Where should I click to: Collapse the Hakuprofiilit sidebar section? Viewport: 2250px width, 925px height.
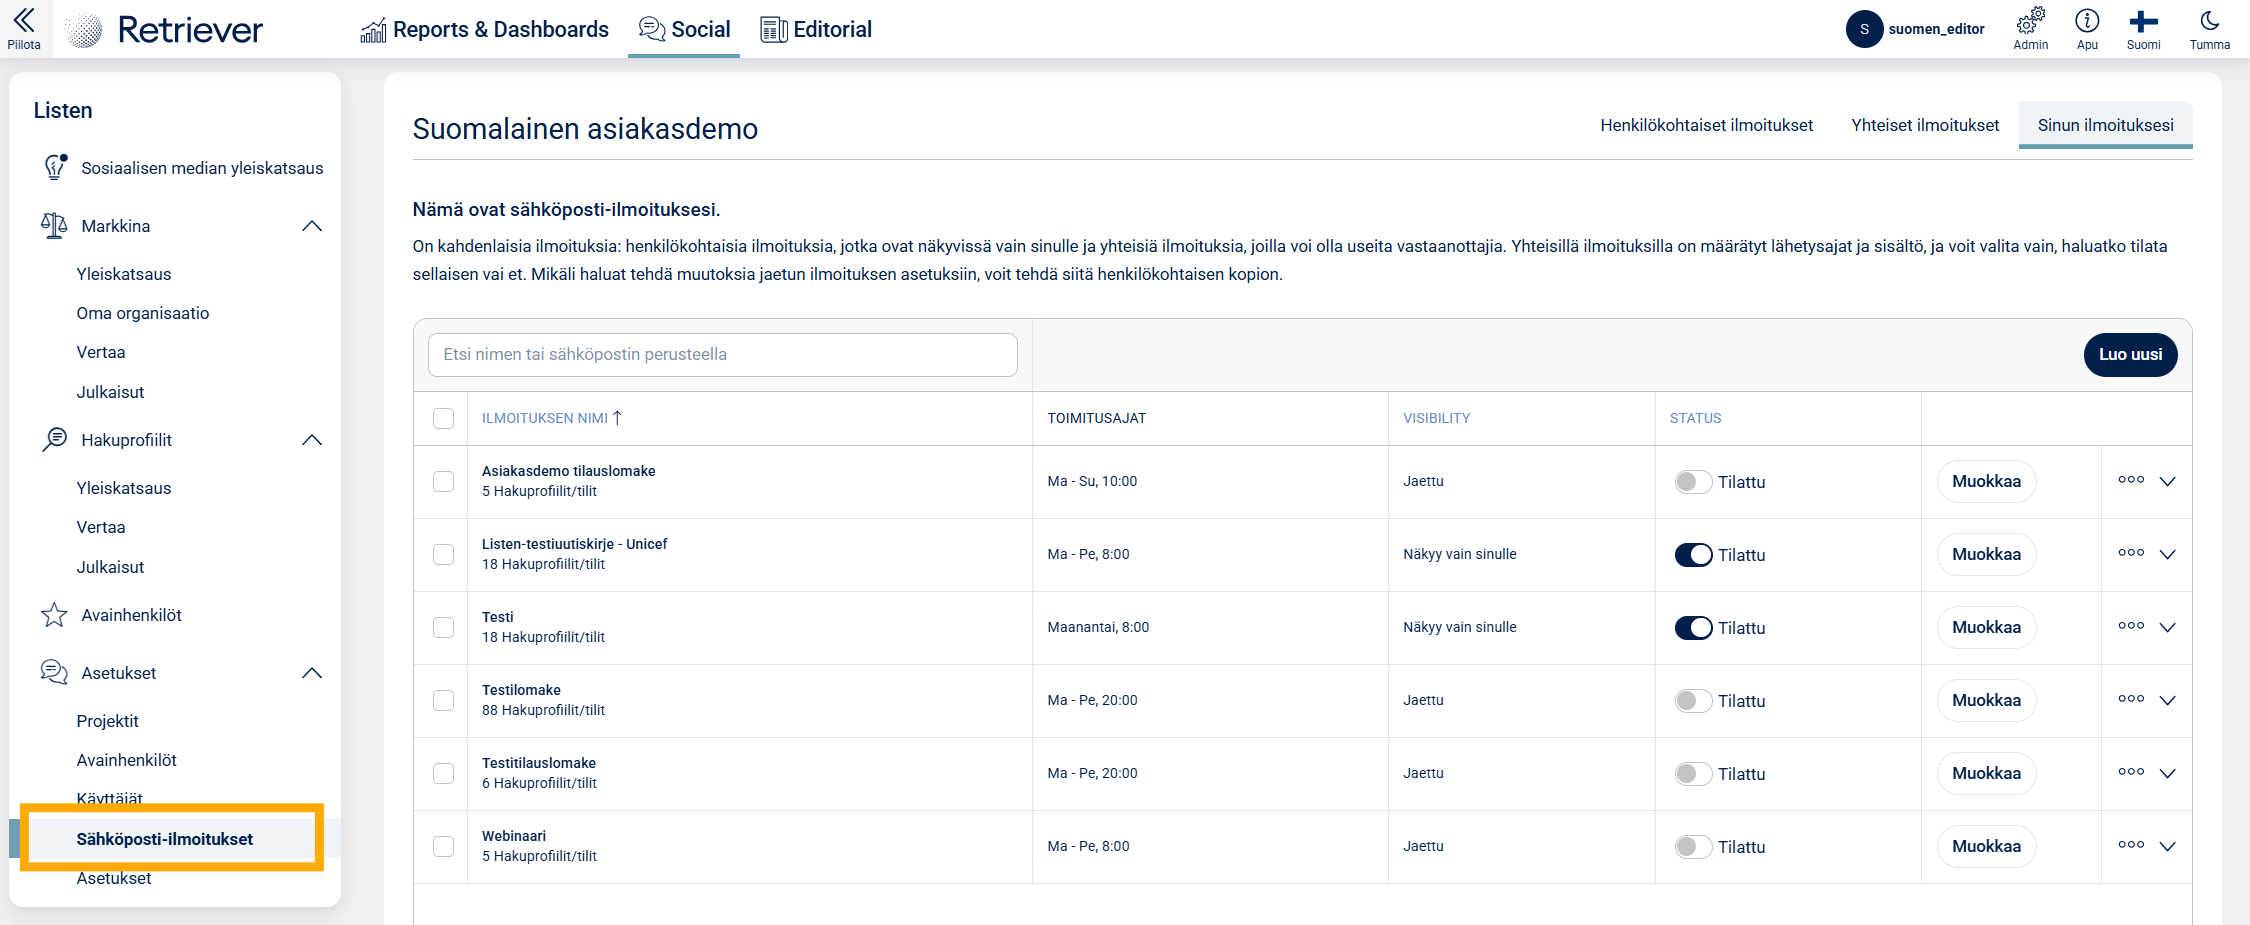pyautogui.click(x=312, y=440)
